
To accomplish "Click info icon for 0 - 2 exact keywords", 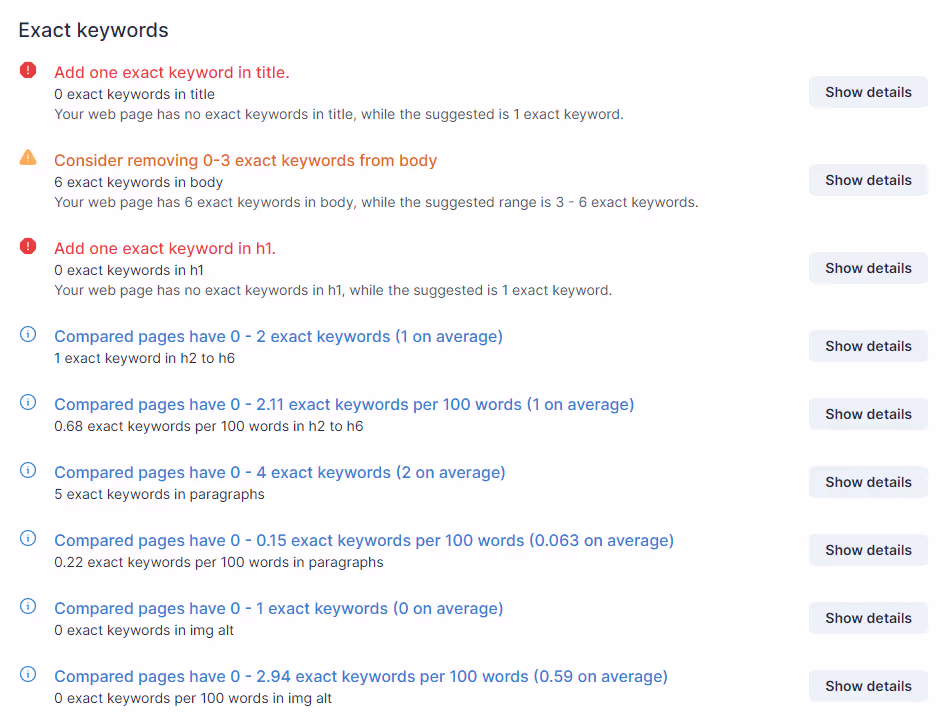I will 28,334.
